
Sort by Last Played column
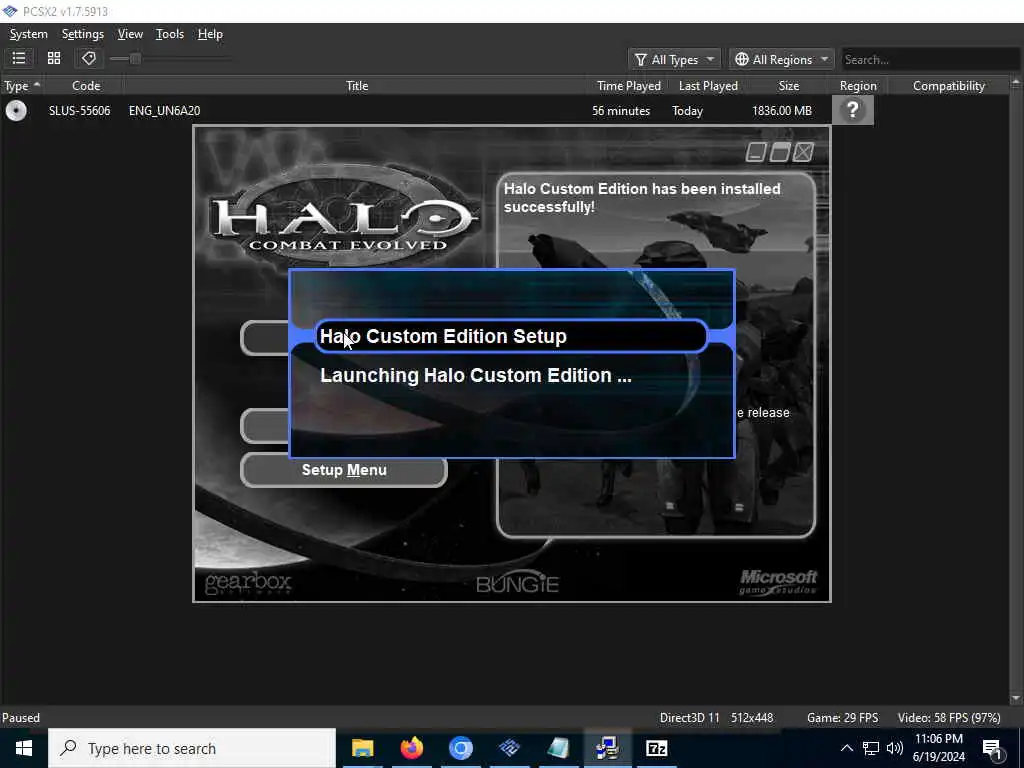(x=708, y=86)
